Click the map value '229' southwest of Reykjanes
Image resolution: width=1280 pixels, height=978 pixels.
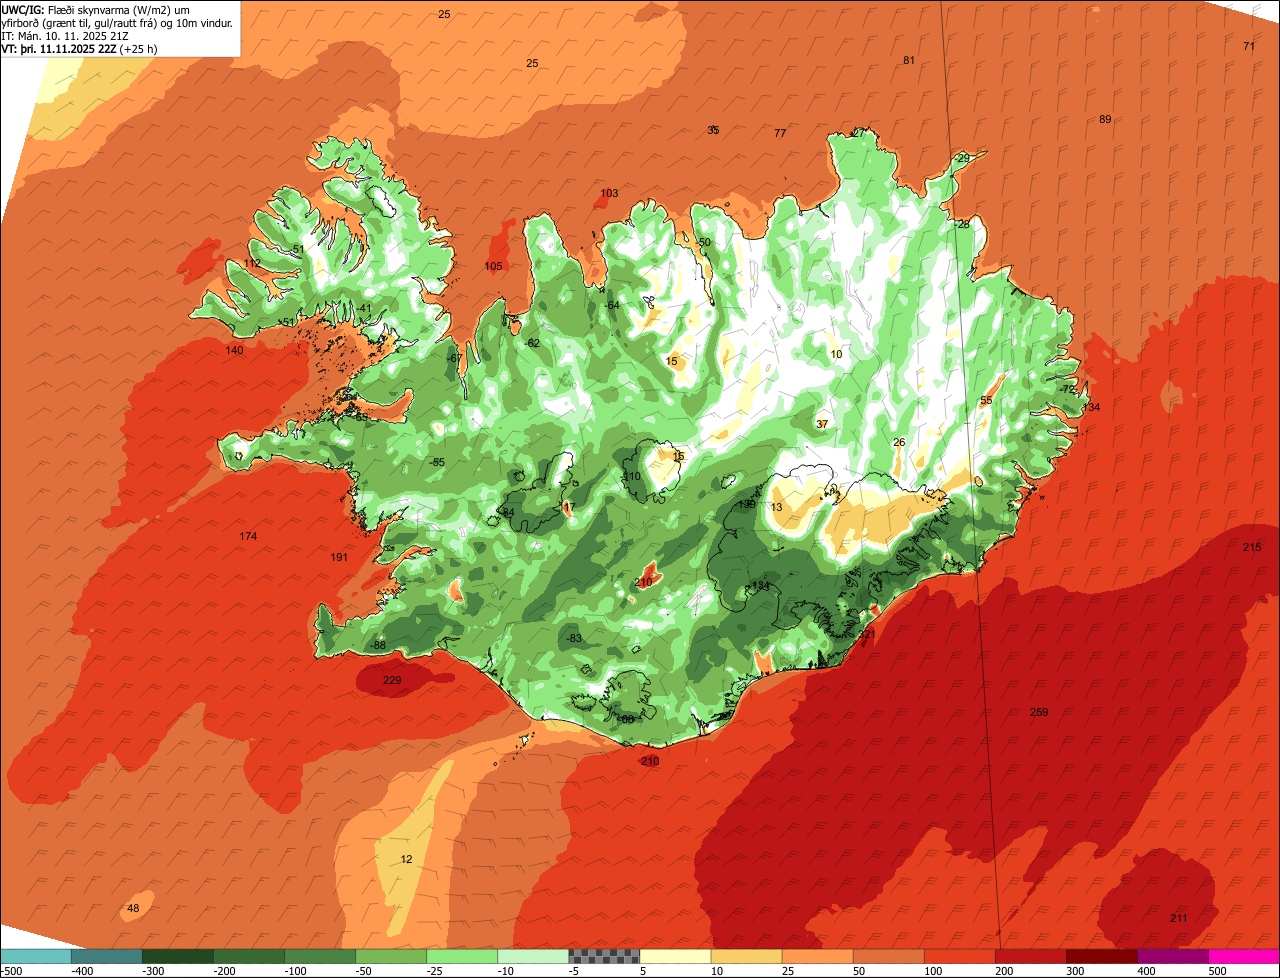click(392, 680)
